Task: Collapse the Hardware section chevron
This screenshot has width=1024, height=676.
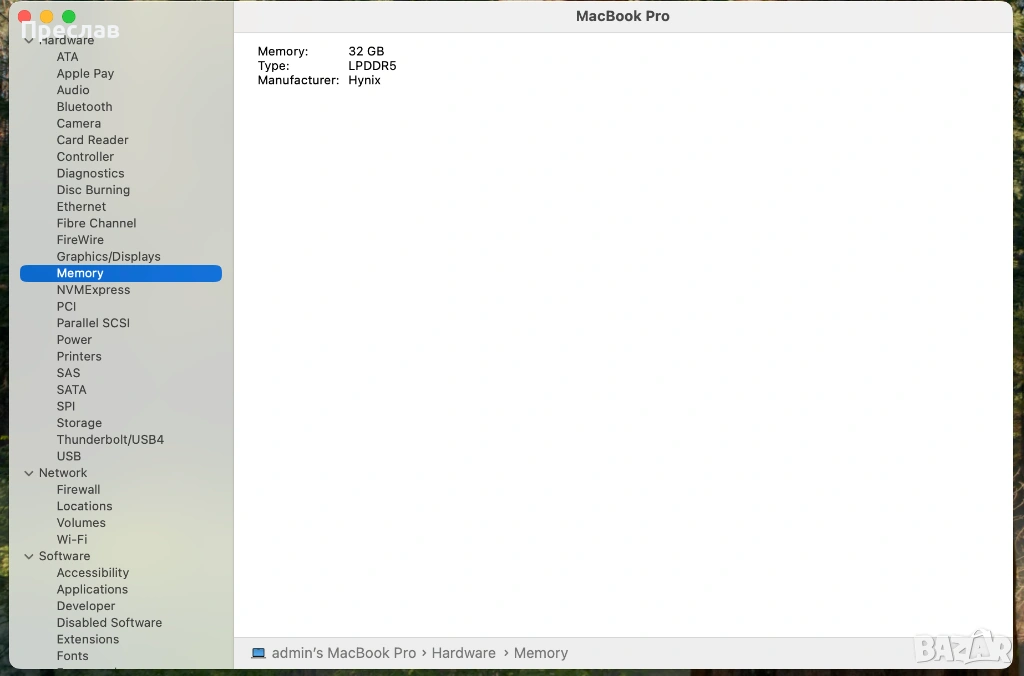Action: click(x=29, y=41)
